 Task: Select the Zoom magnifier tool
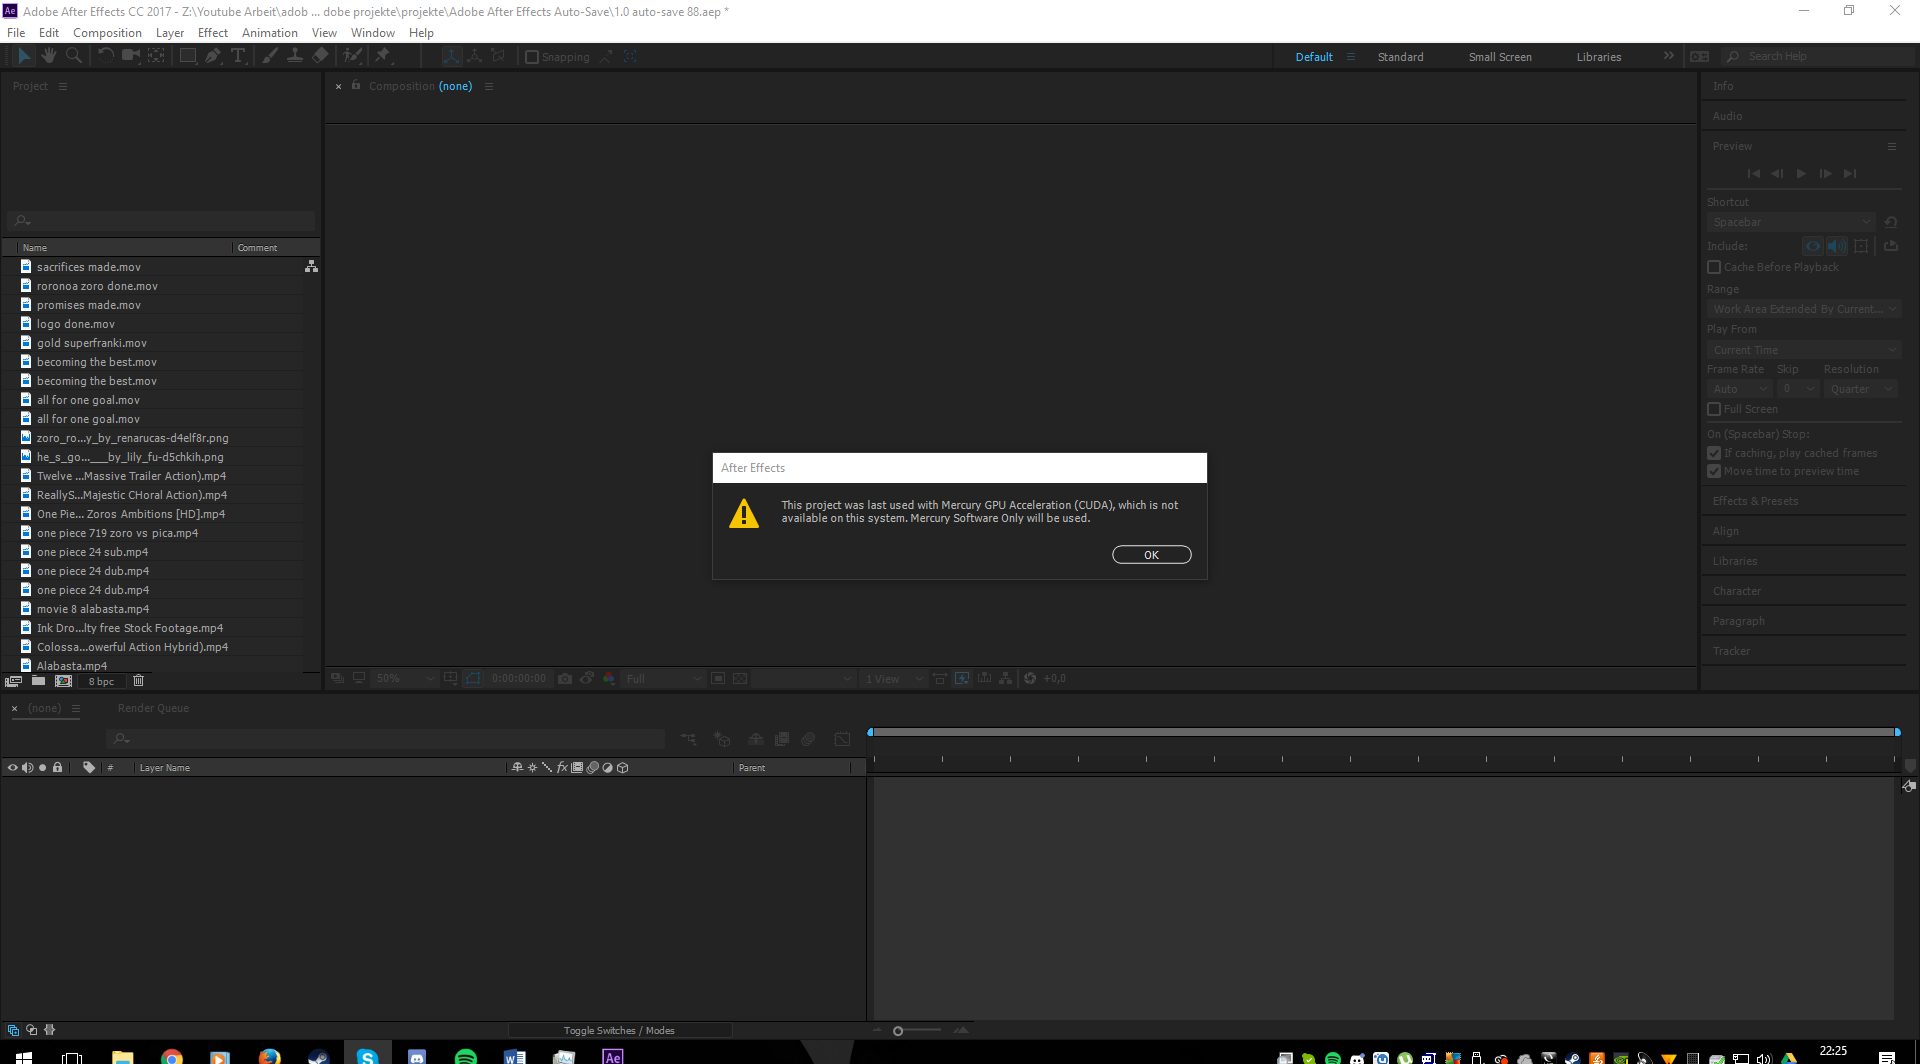tap(73, 56)
